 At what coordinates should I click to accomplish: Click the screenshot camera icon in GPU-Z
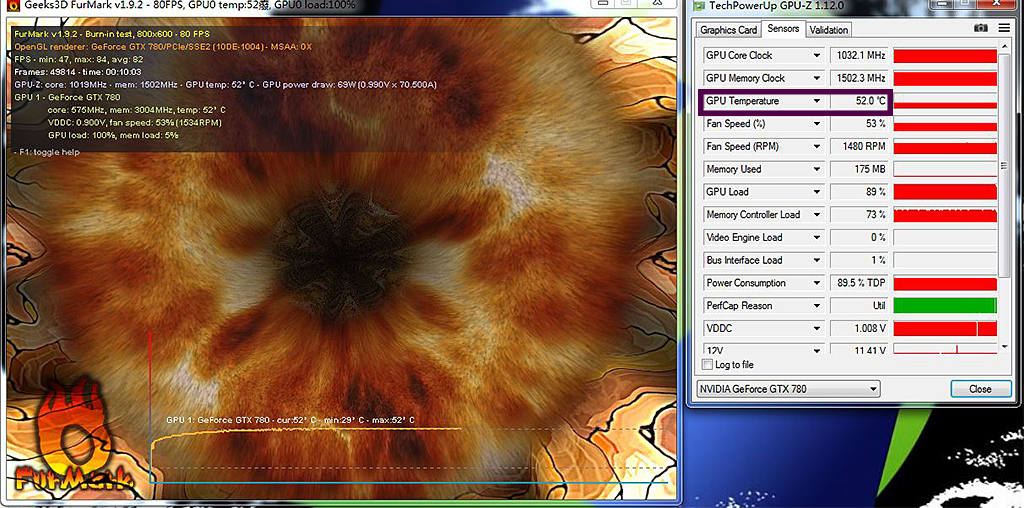pyautogui.click(x=981, y=29)
